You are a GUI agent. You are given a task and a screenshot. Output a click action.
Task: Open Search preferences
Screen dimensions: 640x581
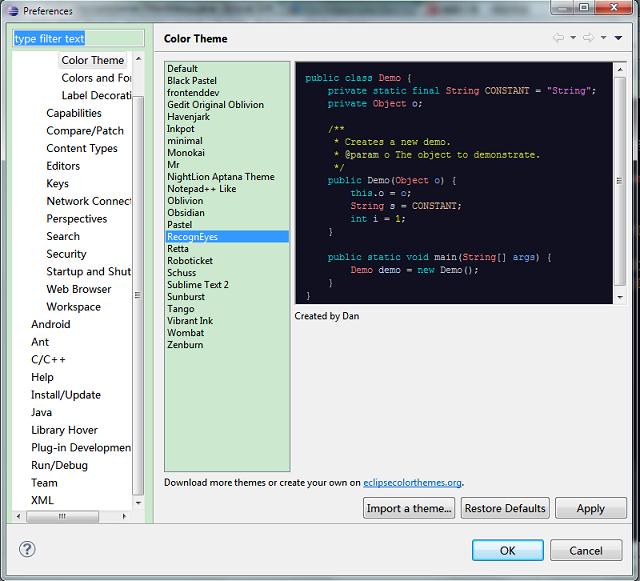point(63,236)
